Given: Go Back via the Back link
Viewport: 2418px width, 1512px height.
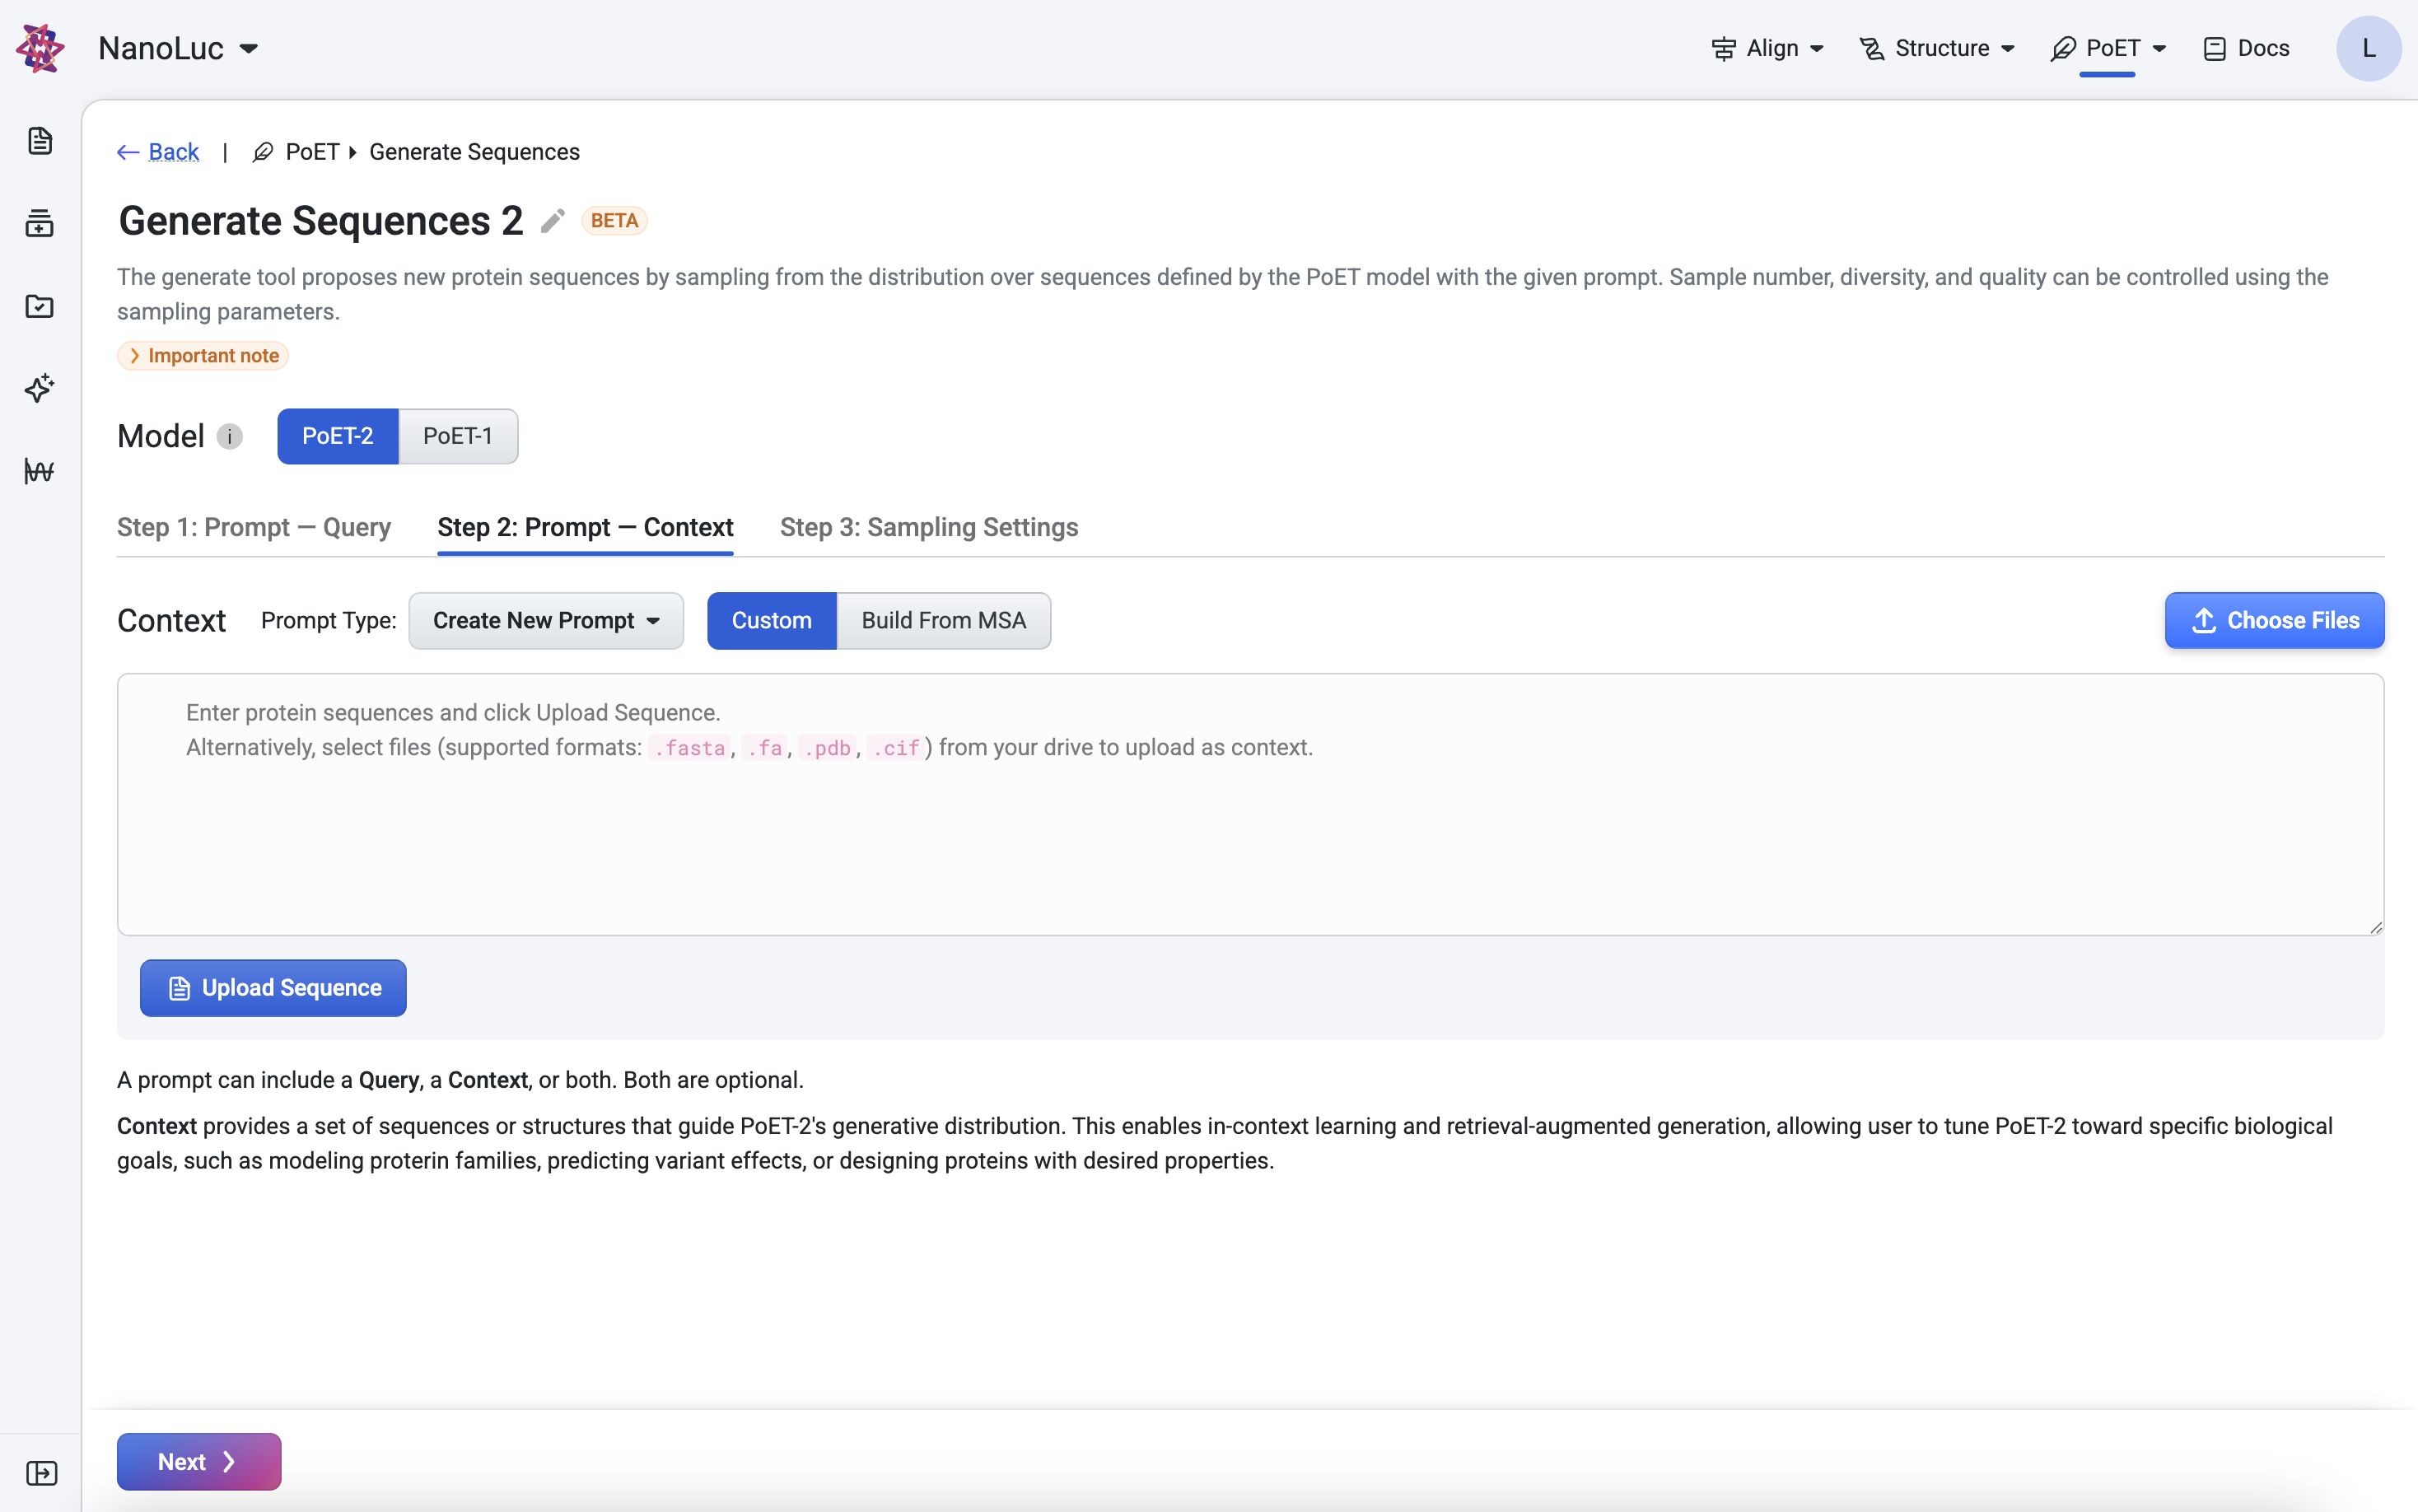Looking at the screenshot, I should tap(158, 152).
